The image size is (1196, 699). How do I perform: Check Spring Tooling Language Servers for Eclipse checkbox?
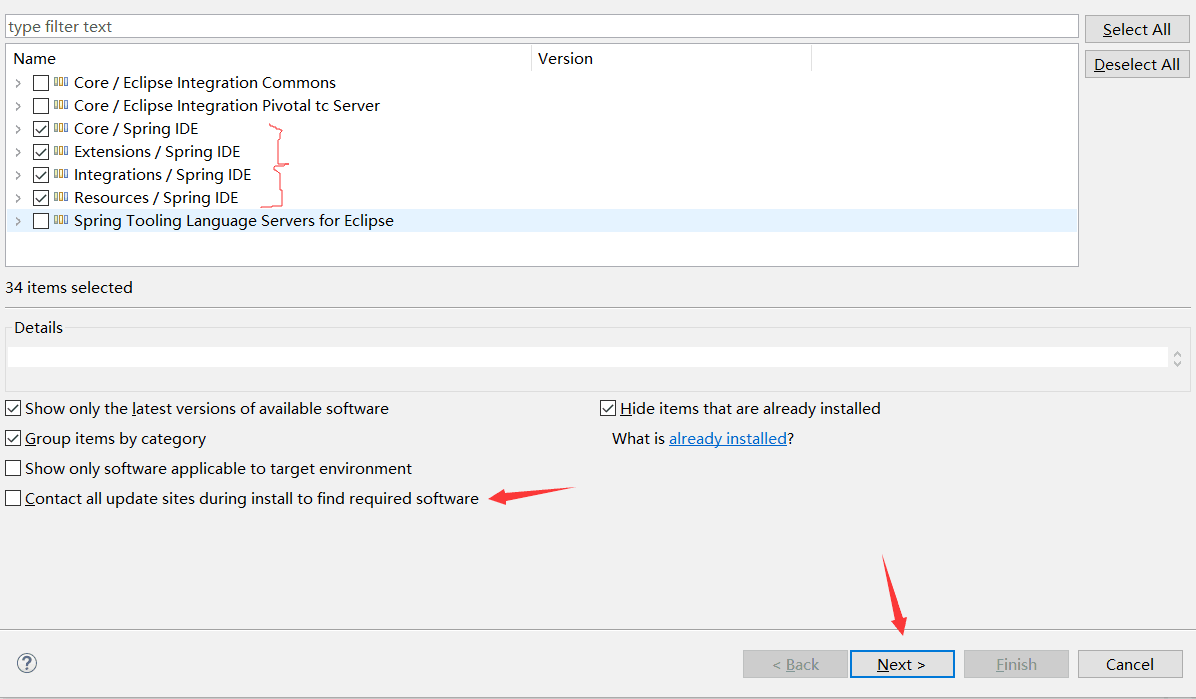pos(41,221)
